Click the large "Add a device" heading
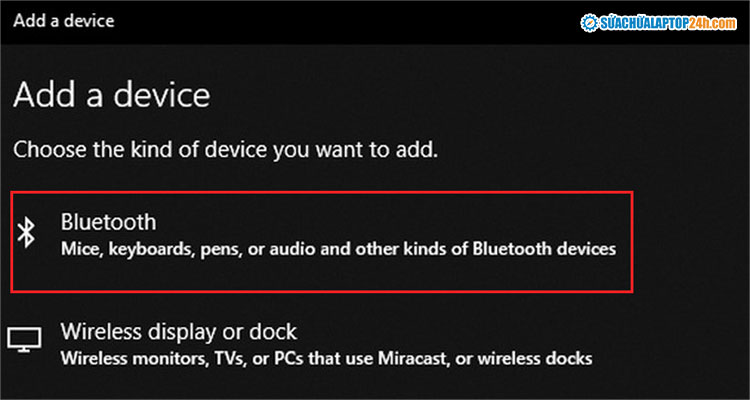 coord(111,96)
